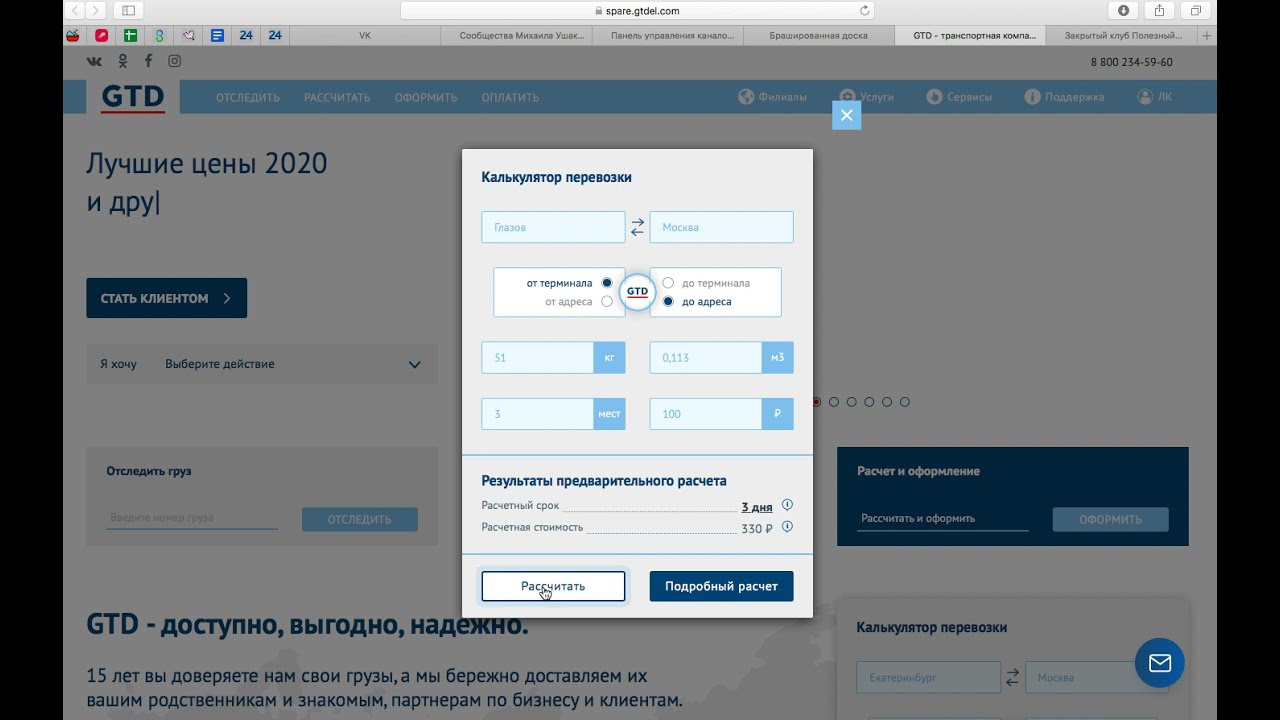Viewport: 1280px width, 720px height.
Task: Click the swap cities arrows icon
Action: [637, 228]
